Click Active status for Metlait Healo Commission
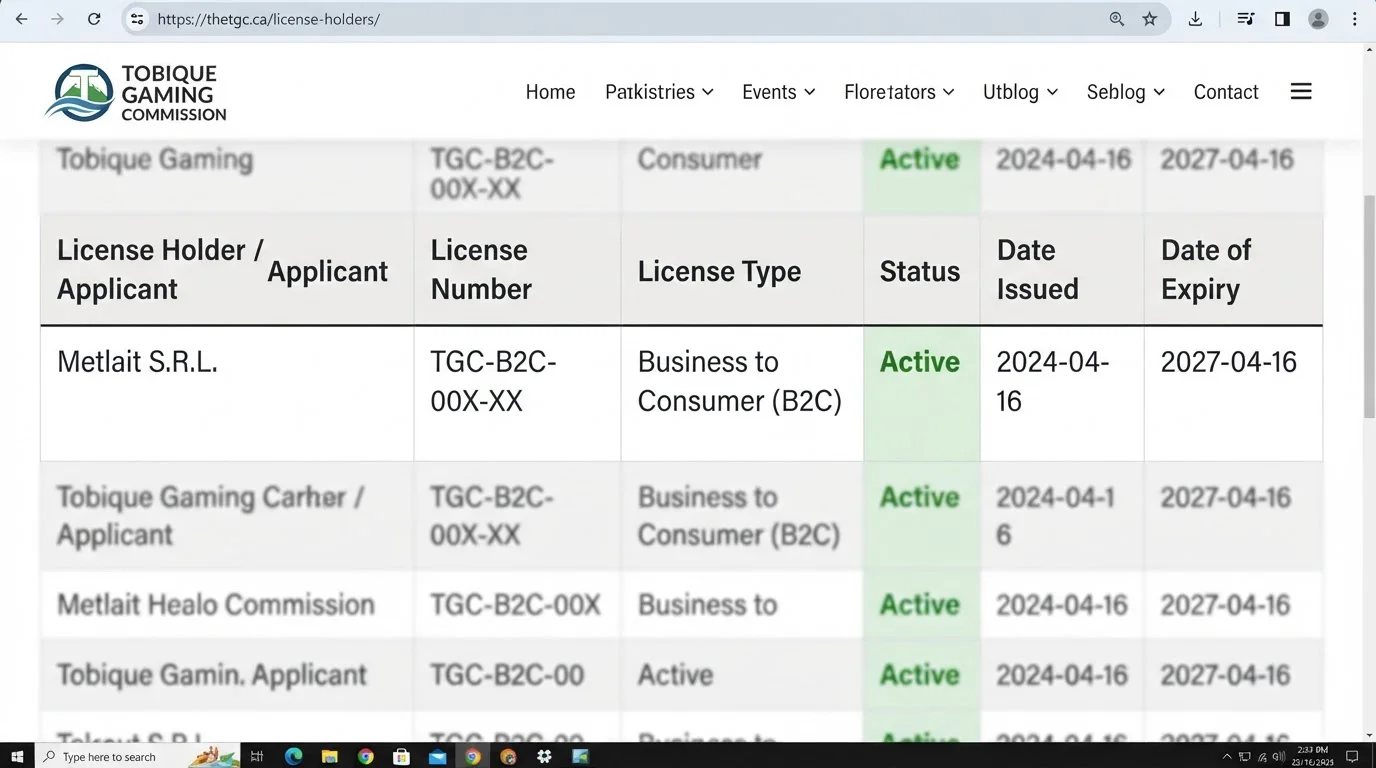This screenshot has width=1376, height=768. pyautogui.click(x=920, y=605)
